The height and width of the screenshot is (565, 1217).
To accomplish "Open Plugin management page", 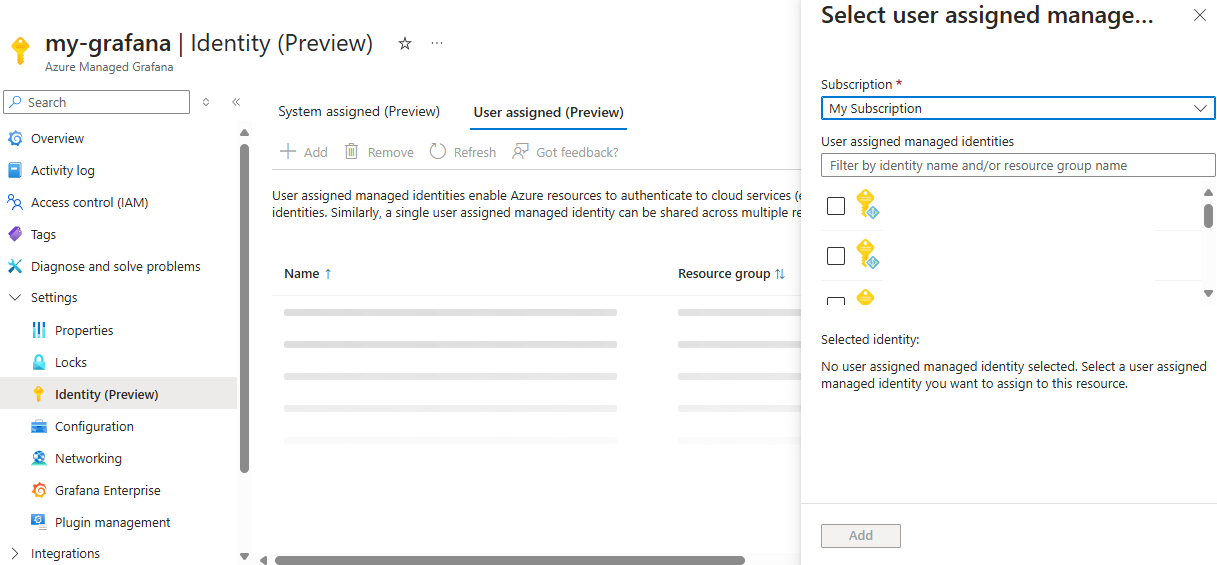I will tap(112, 522).
